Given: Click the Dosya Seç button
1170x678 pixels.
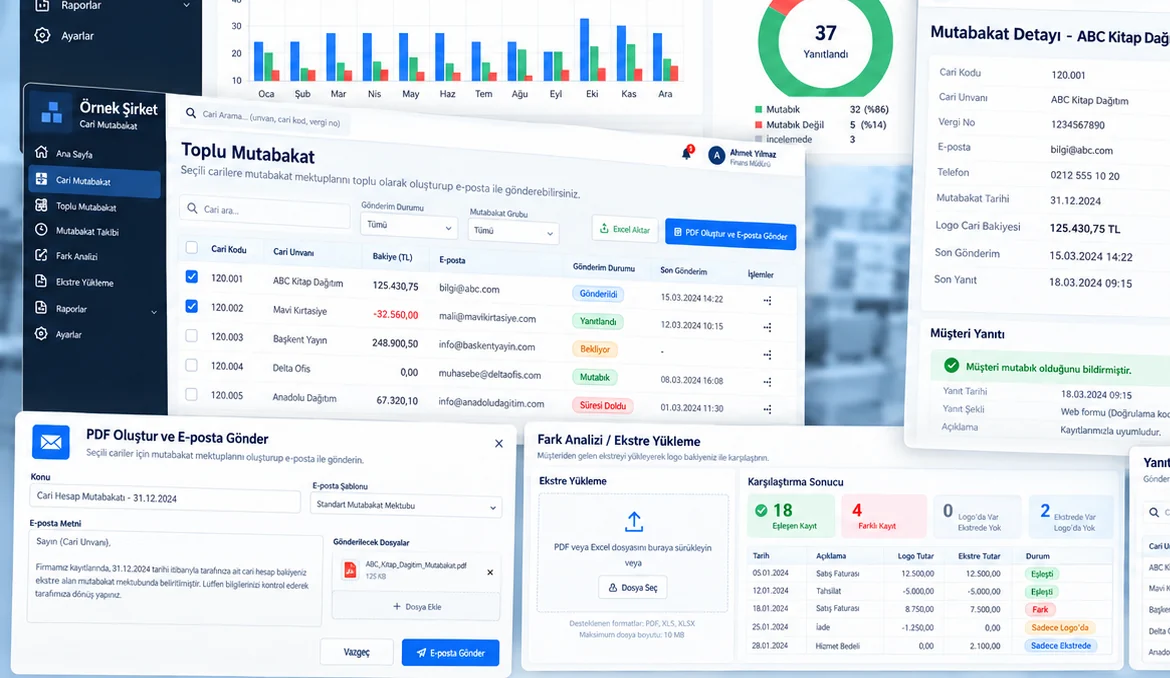Looking at the screenshot, I should coord(633,588).
